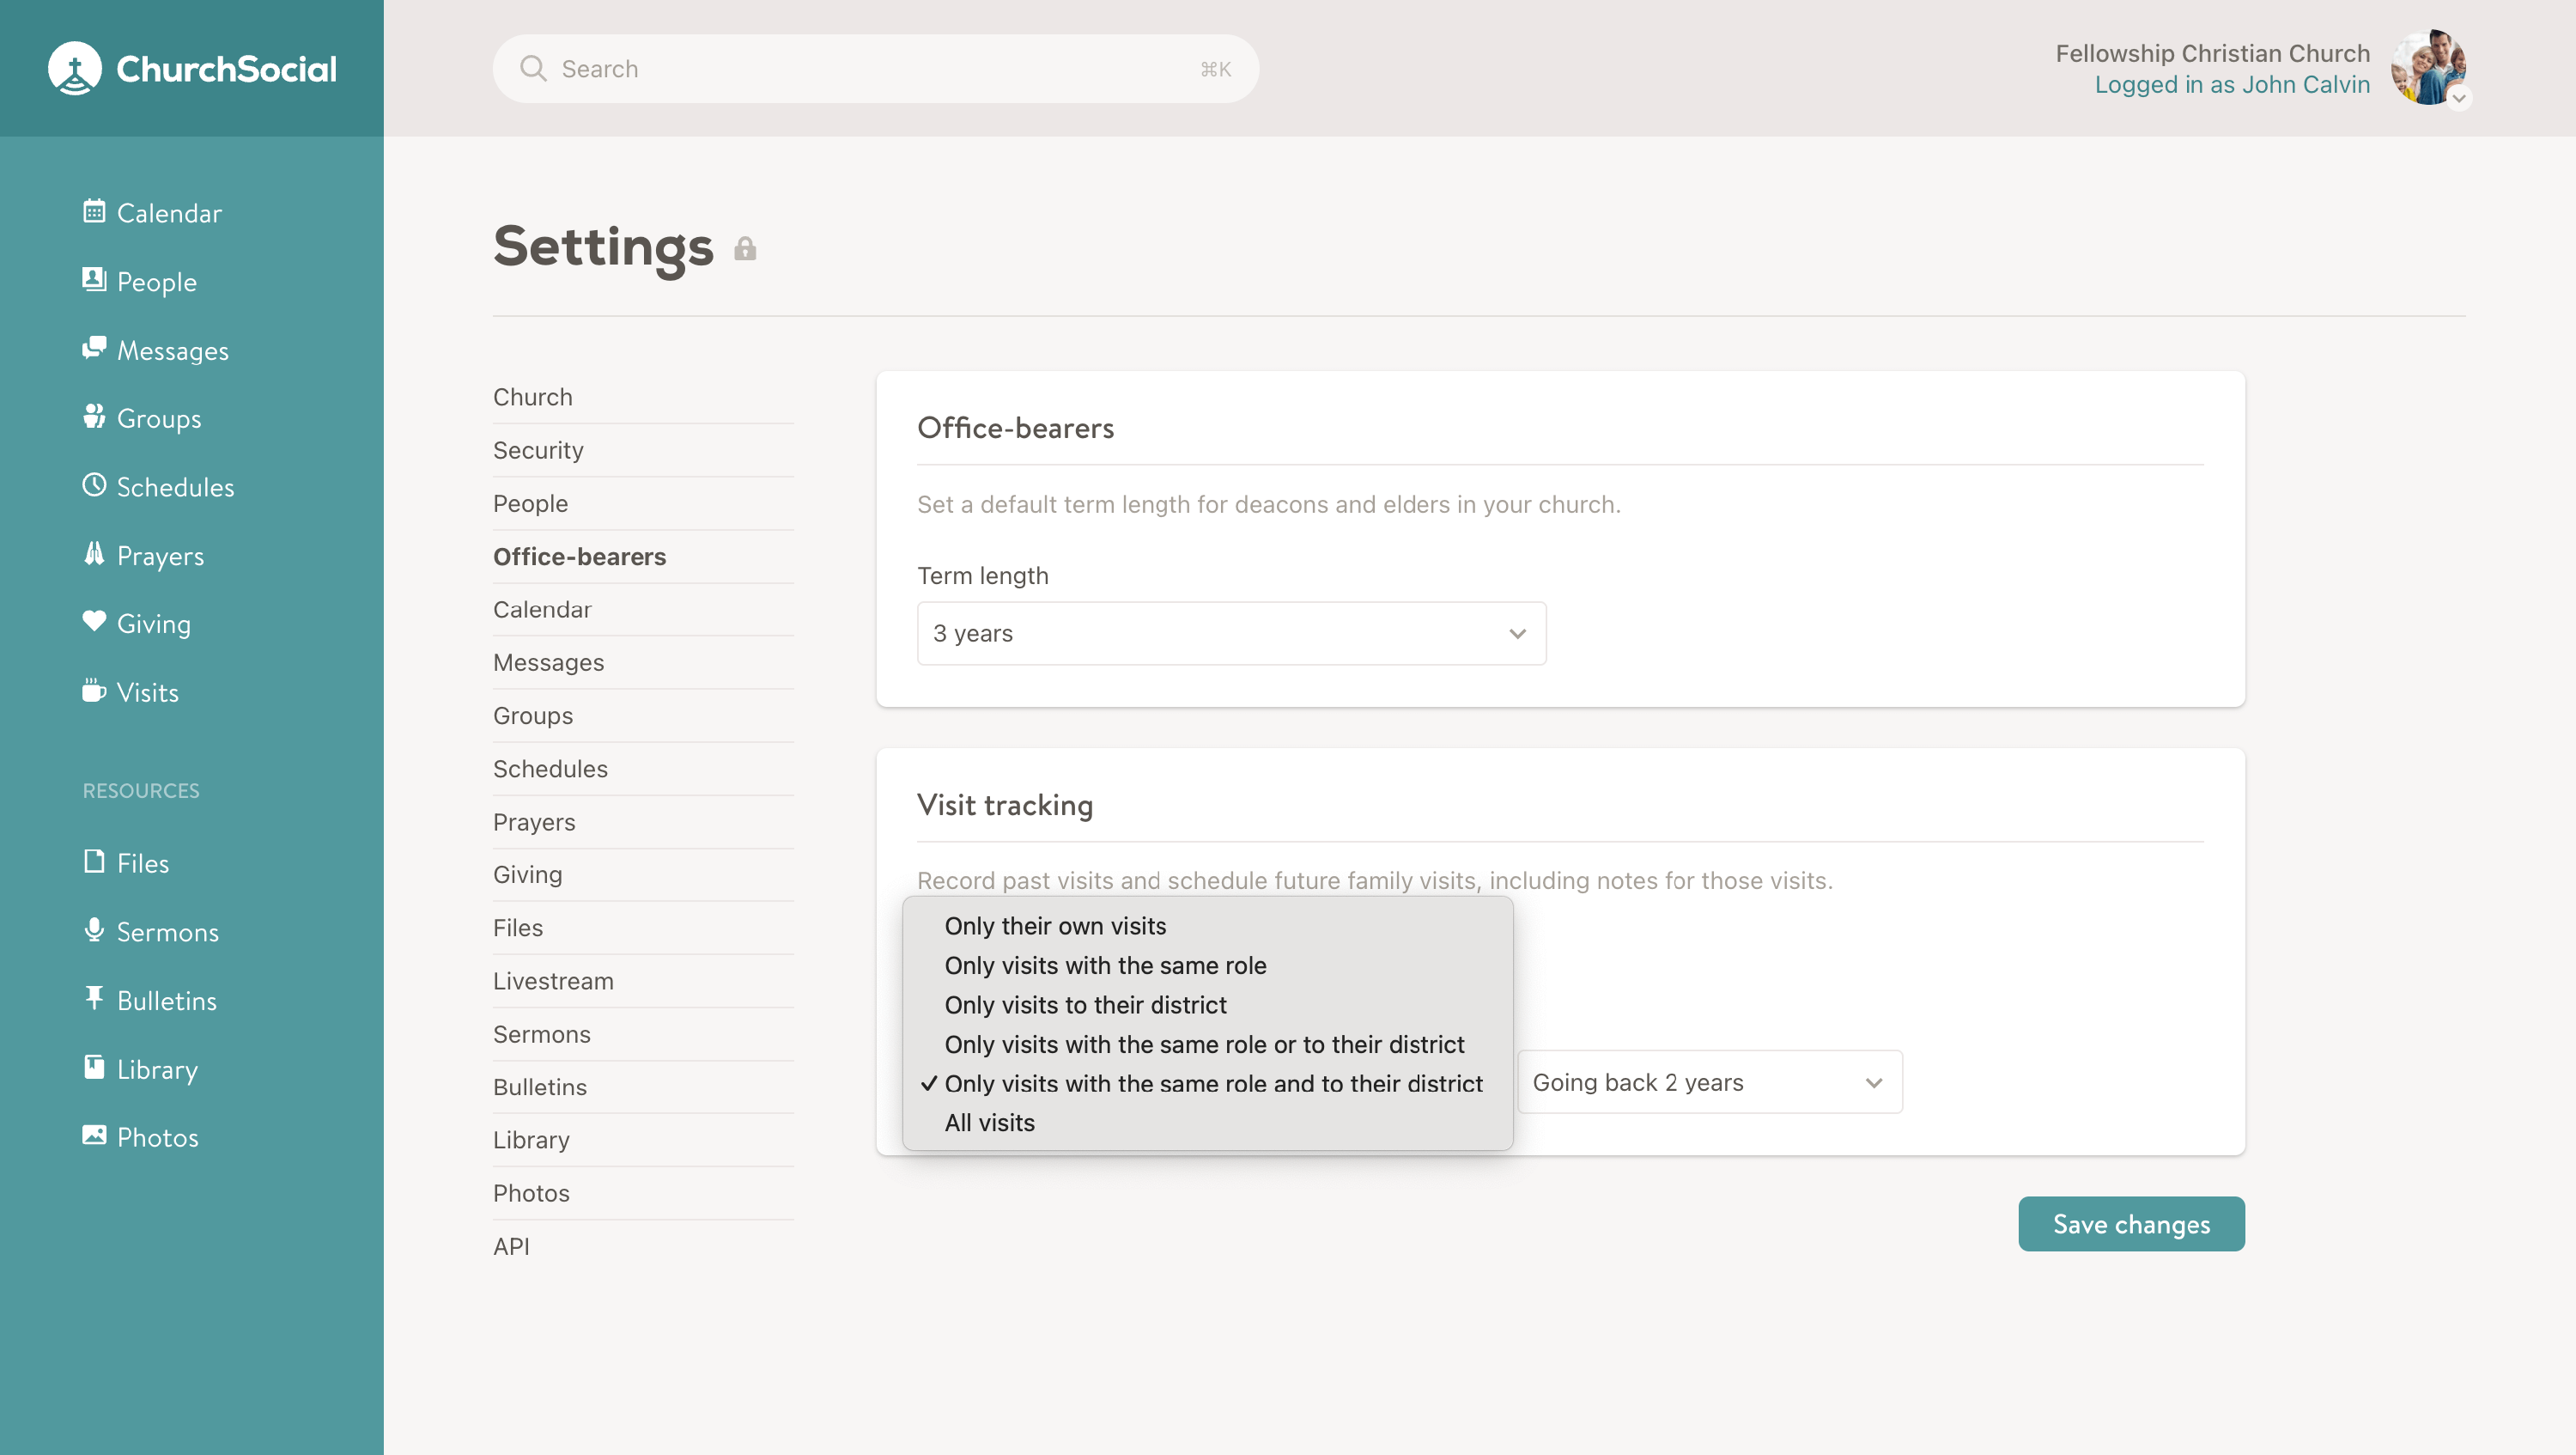The width and height of the screenshot is (2576, 1455).
Task: Click the Bulletins pushpin icon
Action: pos(94,998)
